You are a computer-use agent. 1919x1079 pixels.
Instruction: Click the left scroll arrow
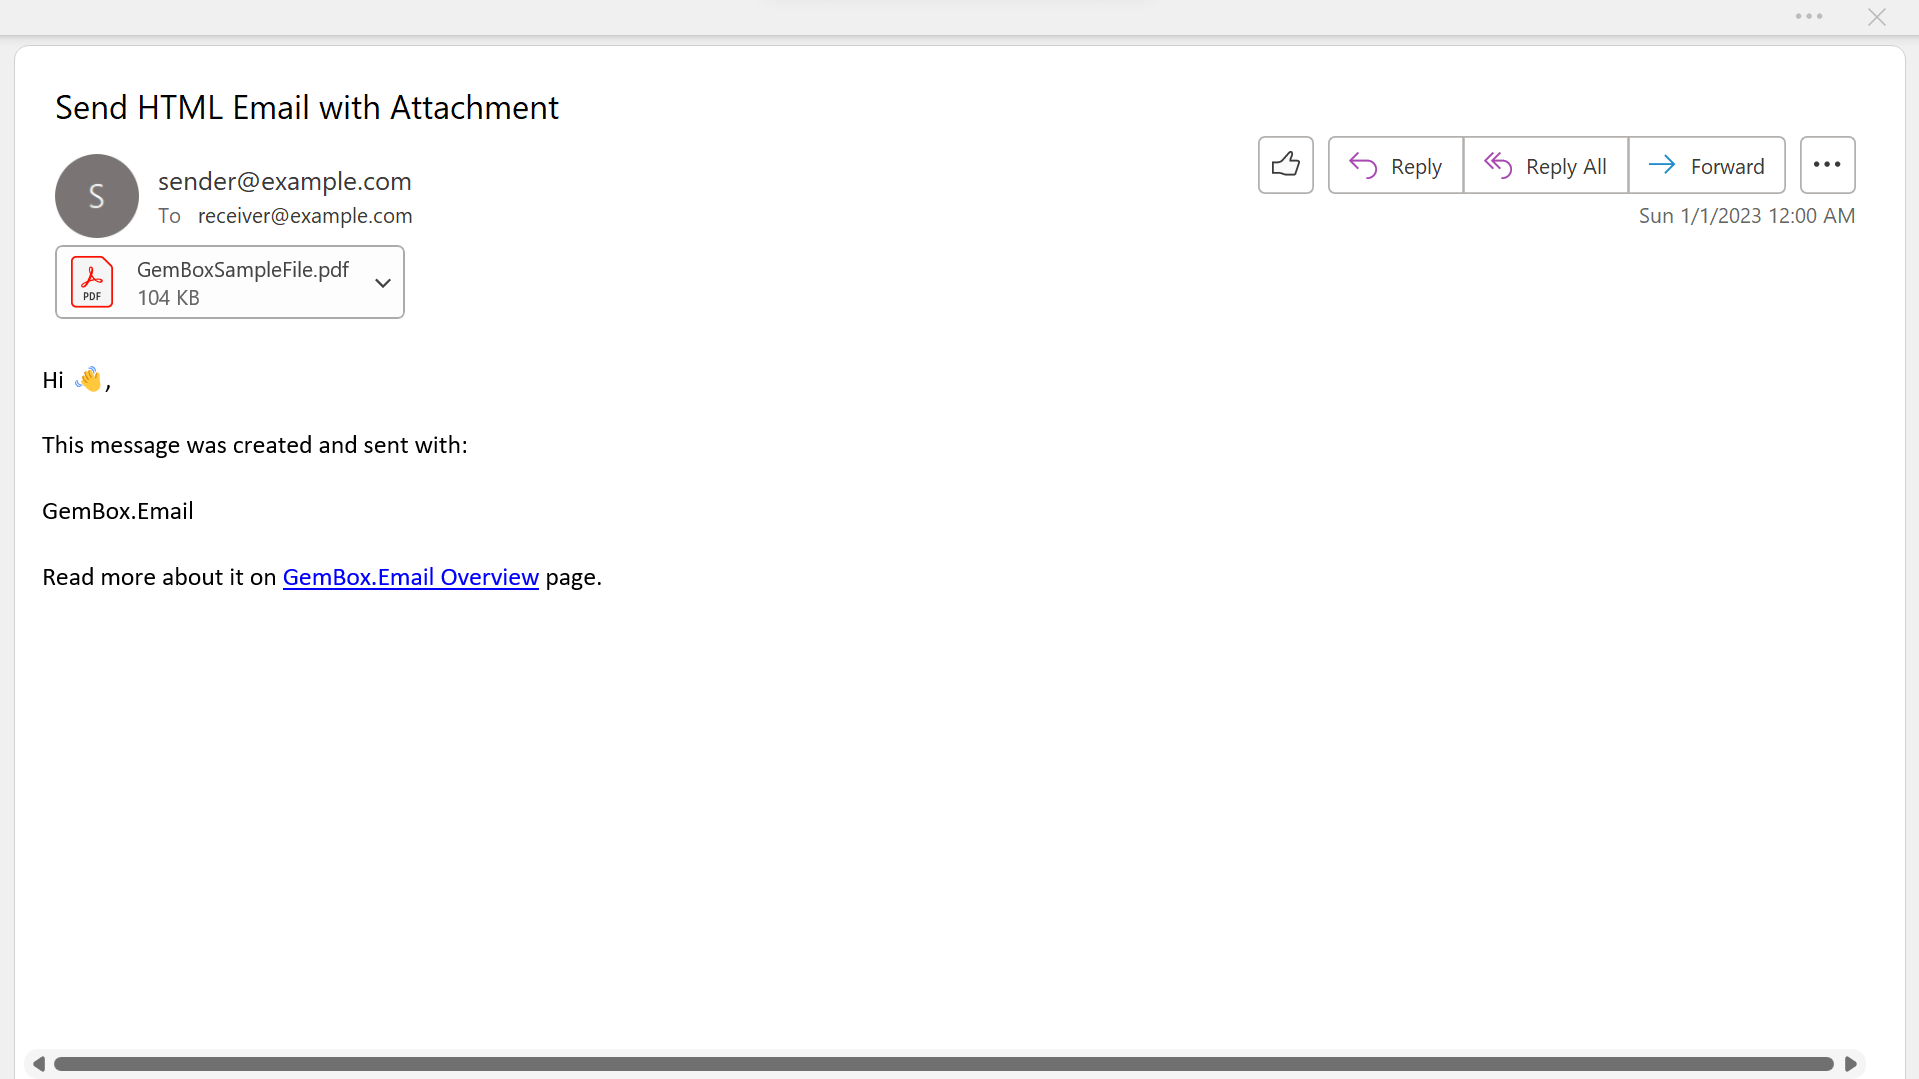pyautogui.click(x=39, y=1064)
